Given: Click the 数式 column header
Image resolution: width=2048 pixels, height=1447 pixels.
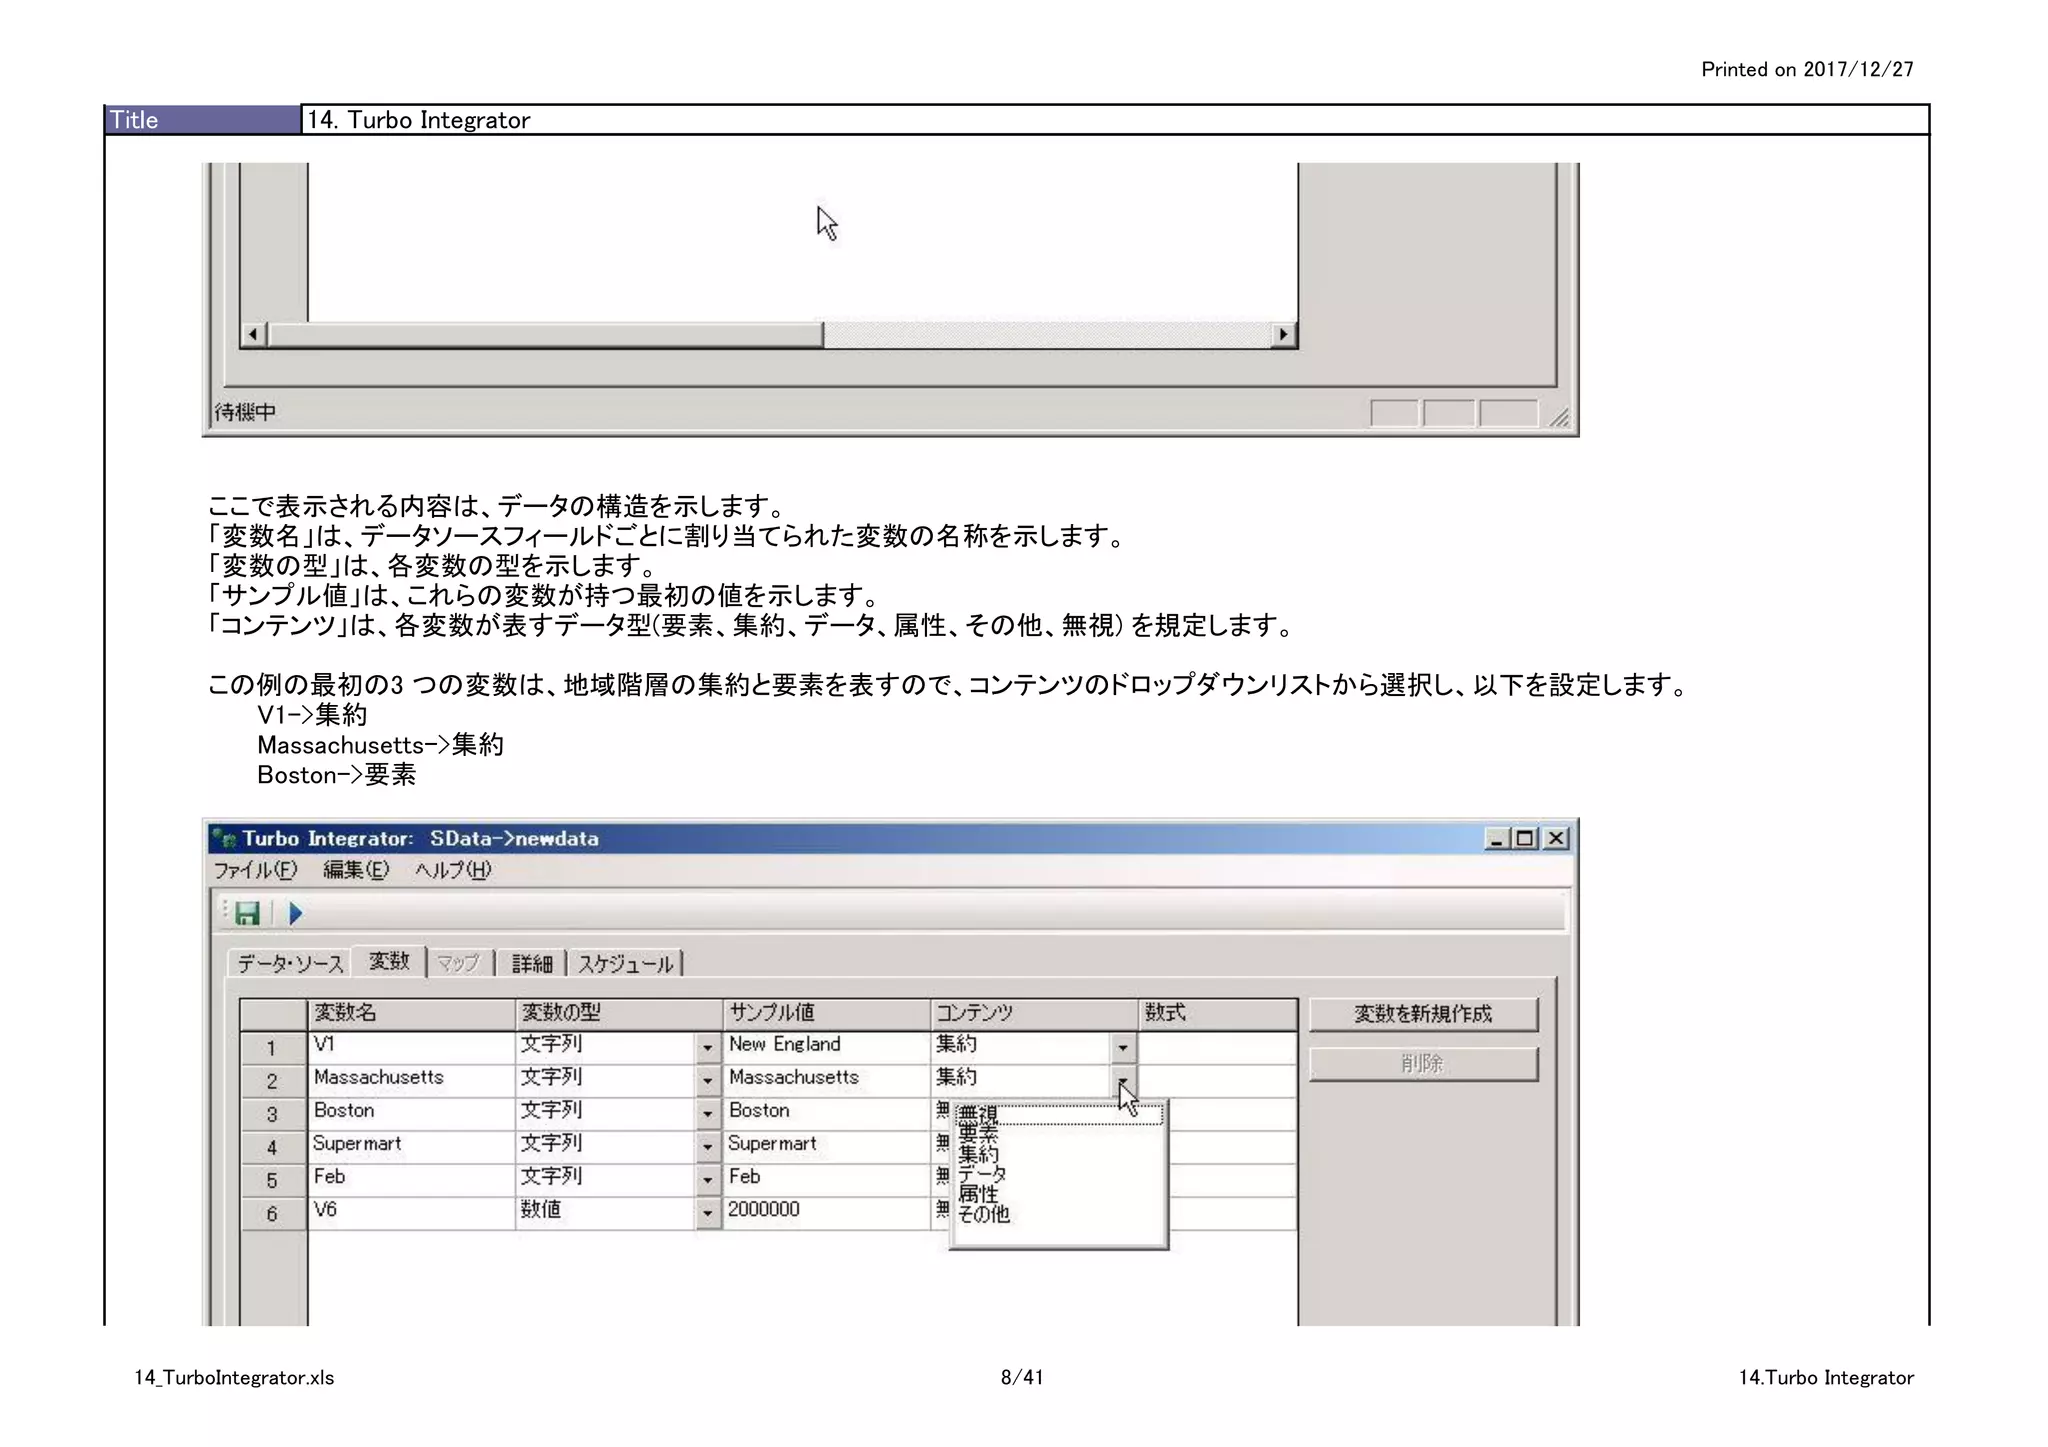Looking at the screenshot, I should 1218,1013.
